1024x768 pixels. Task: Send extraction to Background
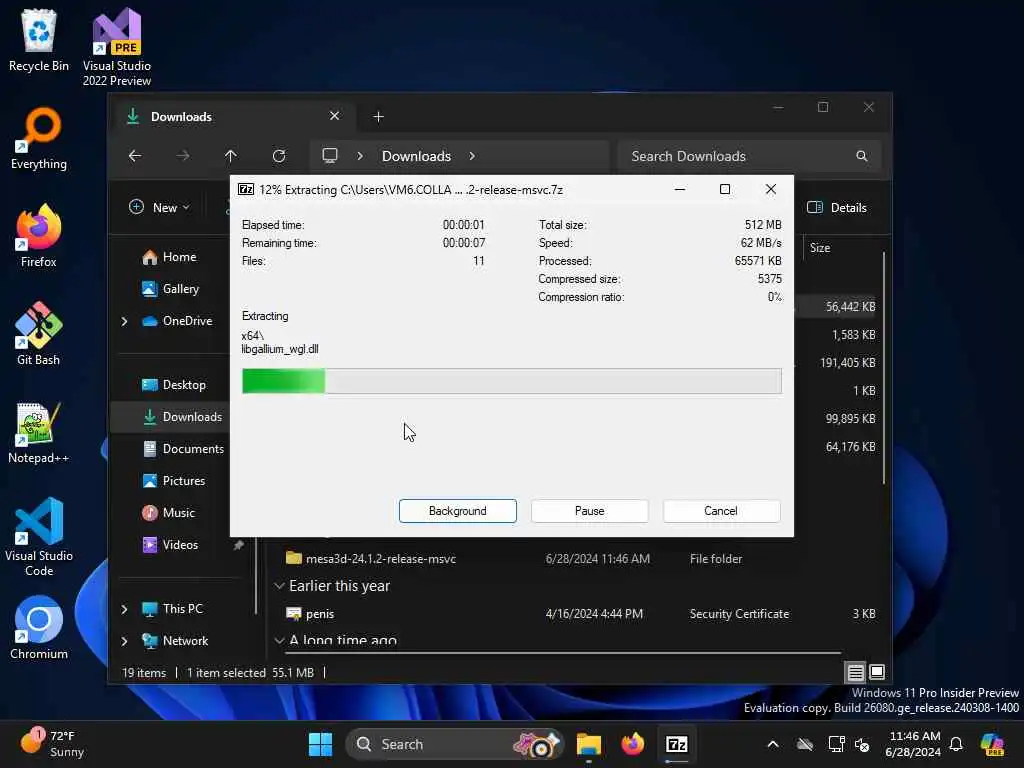click(x=458, y=511)
